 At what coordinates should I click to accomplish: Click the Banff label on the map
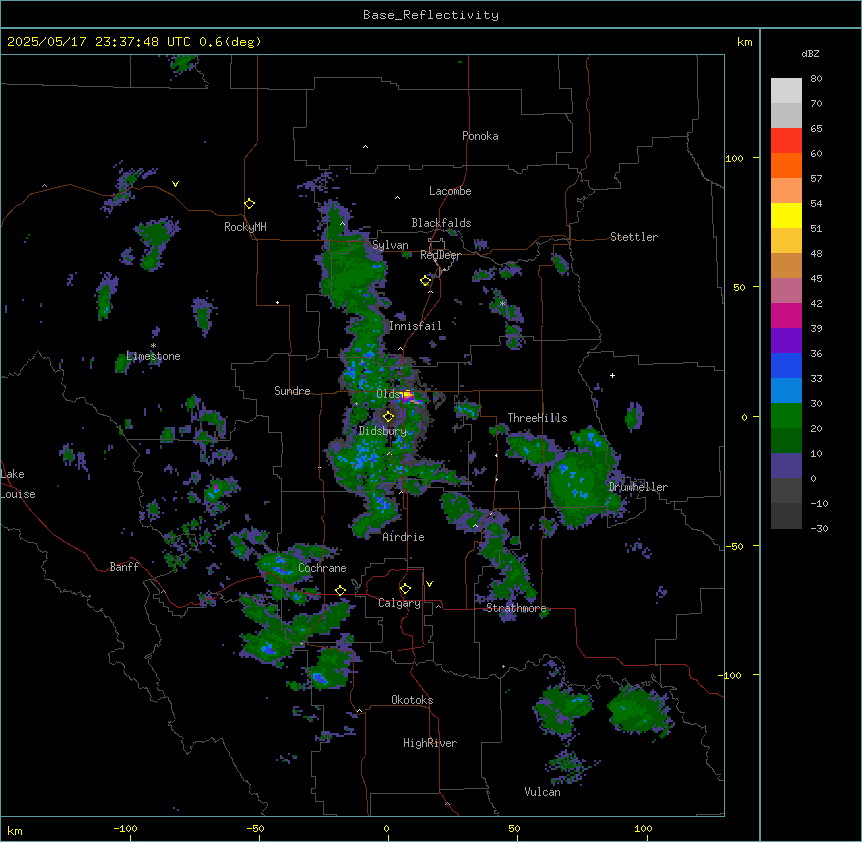[124, 567]
